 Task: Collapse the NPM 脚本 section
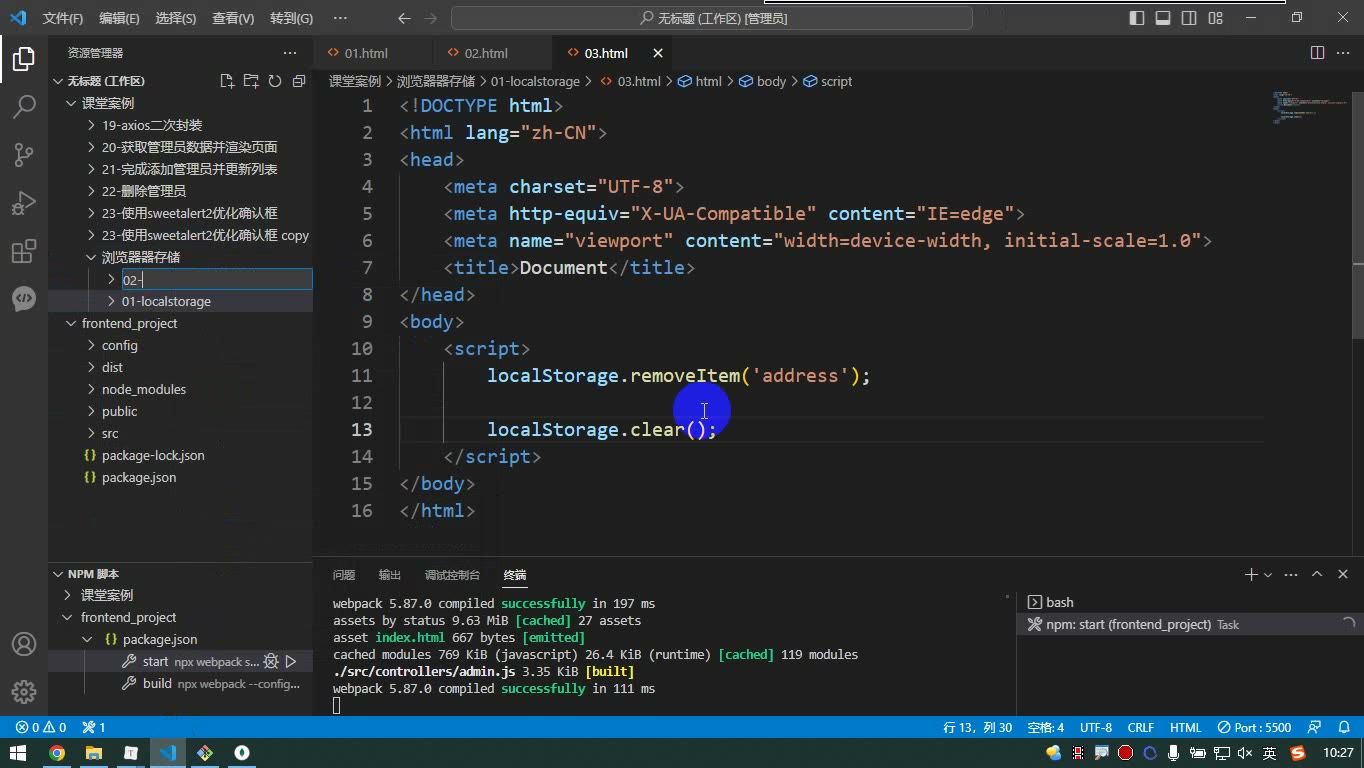point(93,574)
